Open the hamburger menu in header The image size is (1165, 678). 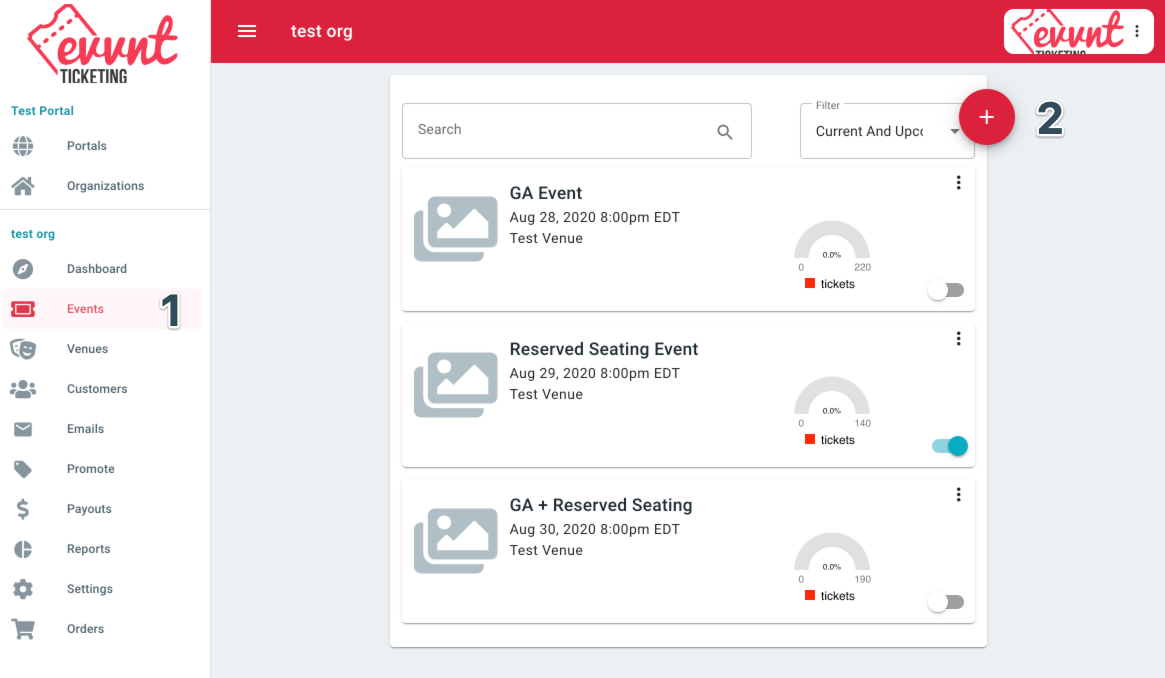point(247,31)
